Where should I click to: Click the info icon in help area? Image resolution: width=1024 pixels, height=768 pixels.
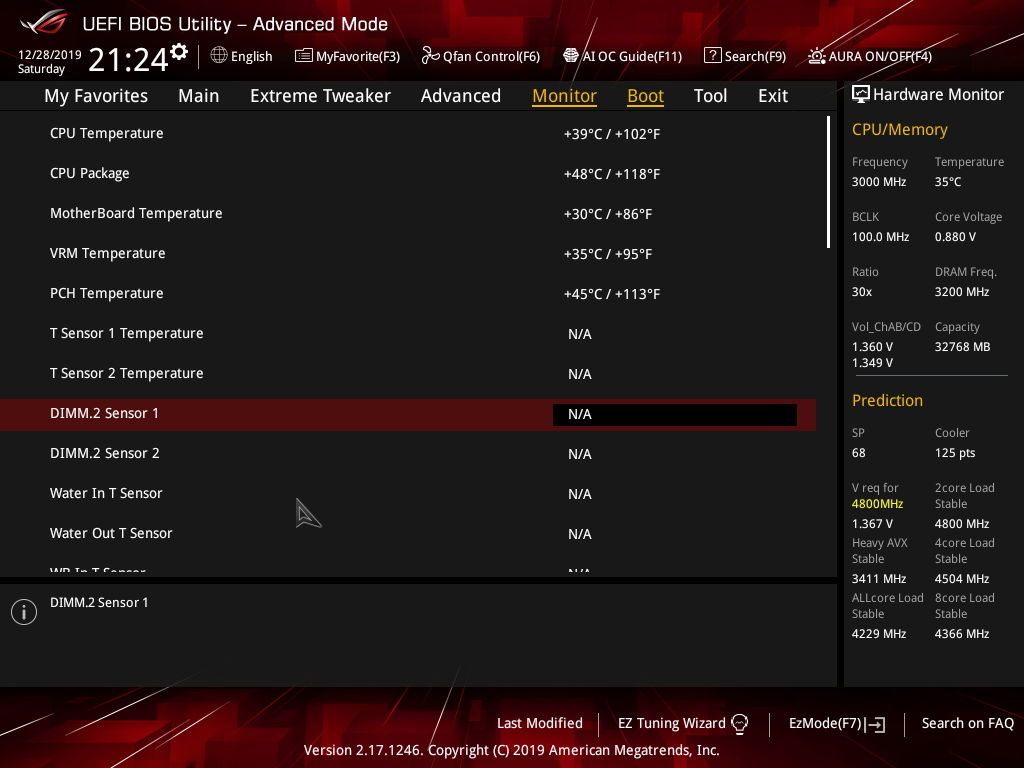24,612
